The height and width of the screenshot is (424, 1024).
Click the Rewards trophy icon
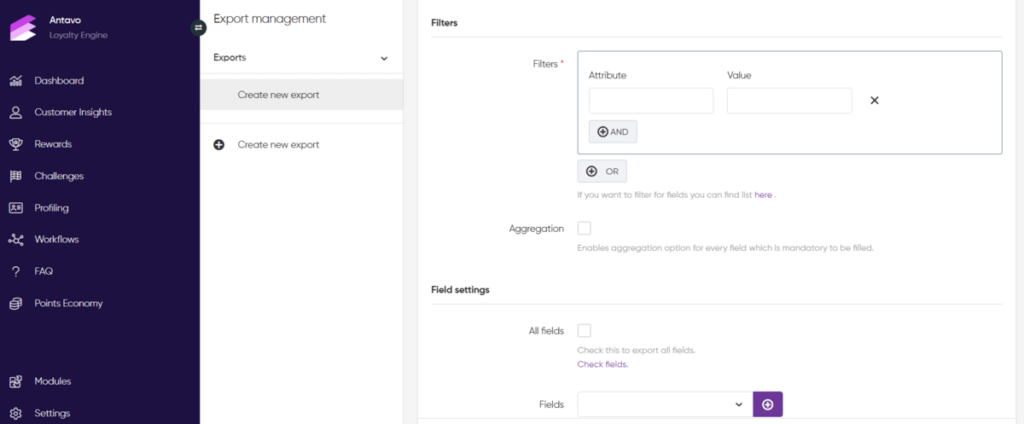(x=16, y=144)
